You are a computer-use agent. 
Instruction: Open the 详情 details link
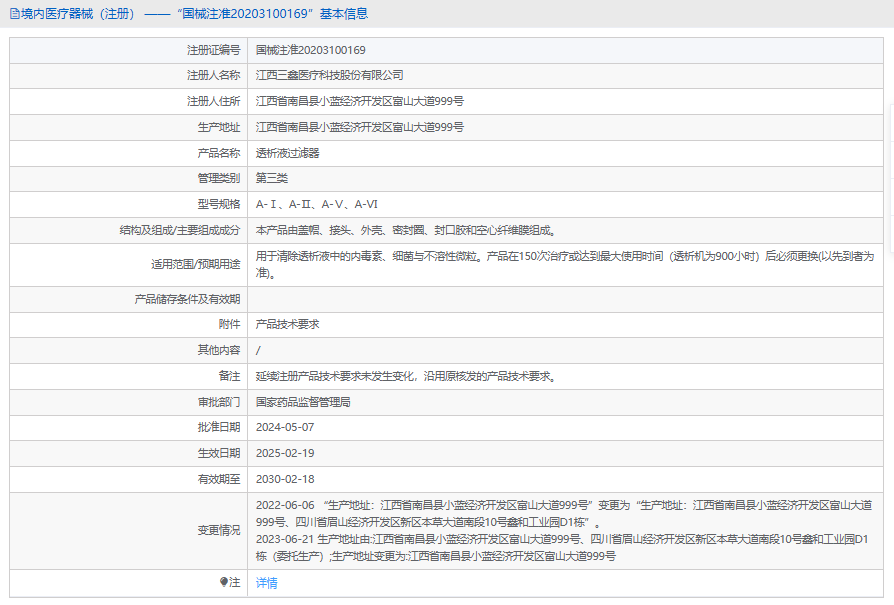(x=267, y=583)
